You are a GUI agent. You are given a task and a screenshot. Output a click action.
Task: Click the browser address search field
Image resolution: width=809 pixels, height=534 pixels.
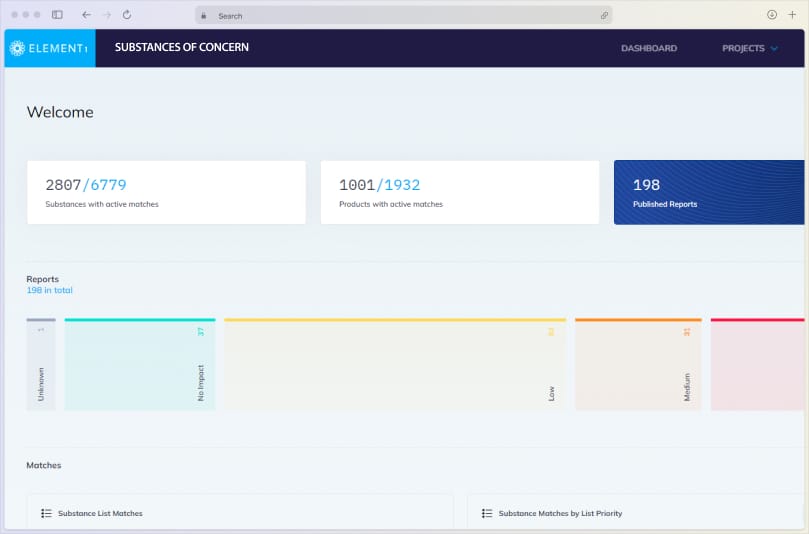click(x=400, y=16)
